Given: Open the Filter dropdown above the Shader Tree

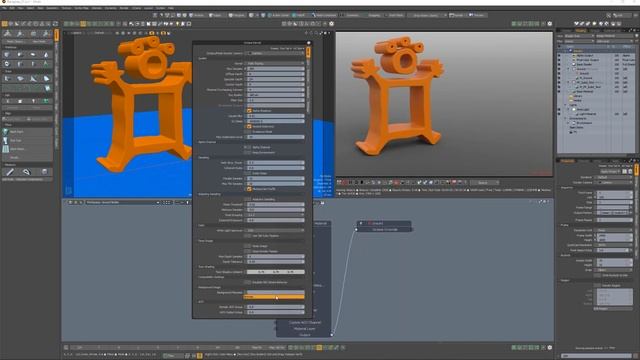Looking at the screenshot, I should coord(580,41).
